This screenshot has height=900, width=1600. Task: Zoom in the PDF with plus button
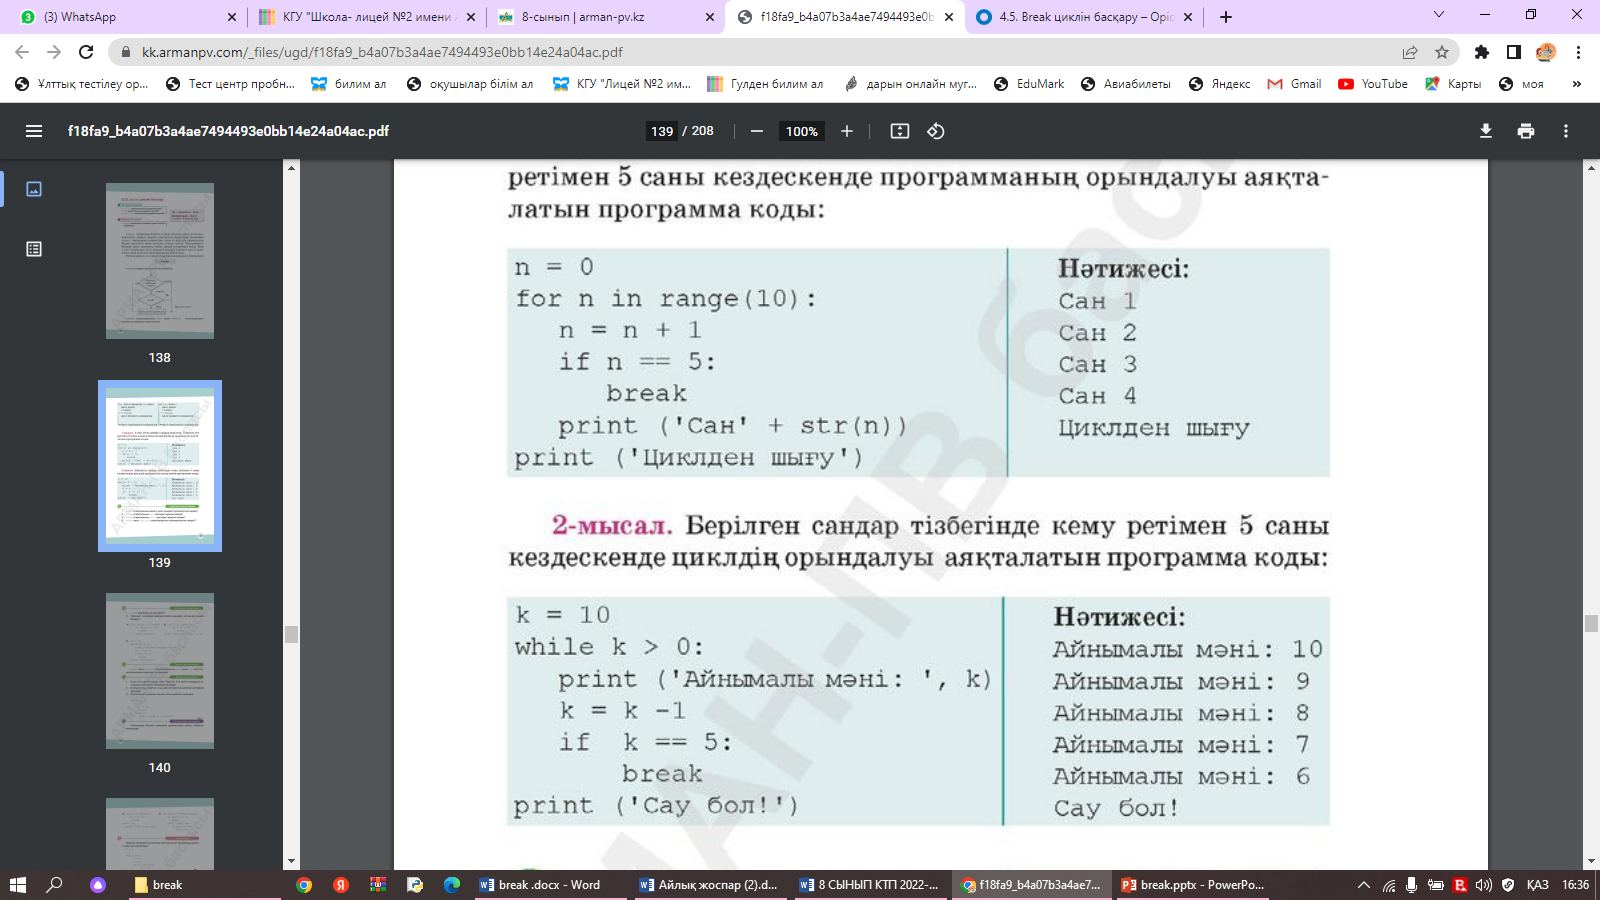pos(847,131)
